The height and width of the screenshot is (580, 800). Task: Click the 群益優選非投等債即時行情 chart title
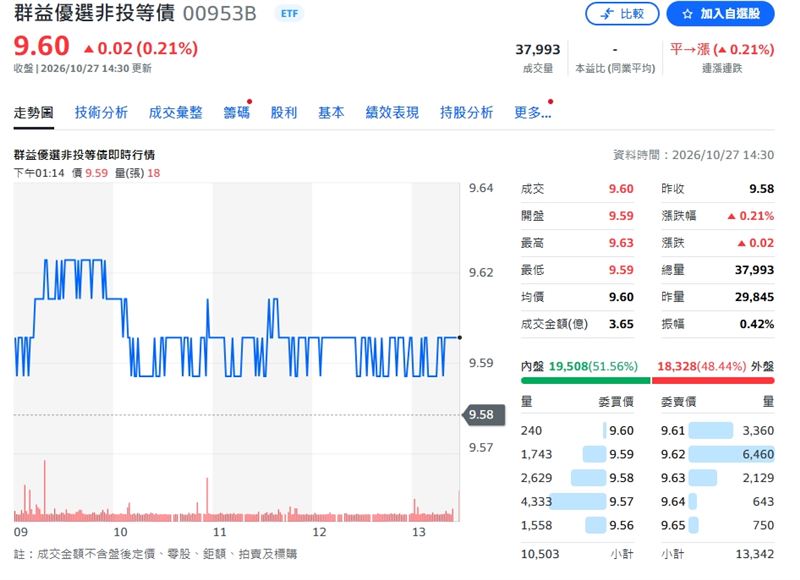(x=84, y=155)
